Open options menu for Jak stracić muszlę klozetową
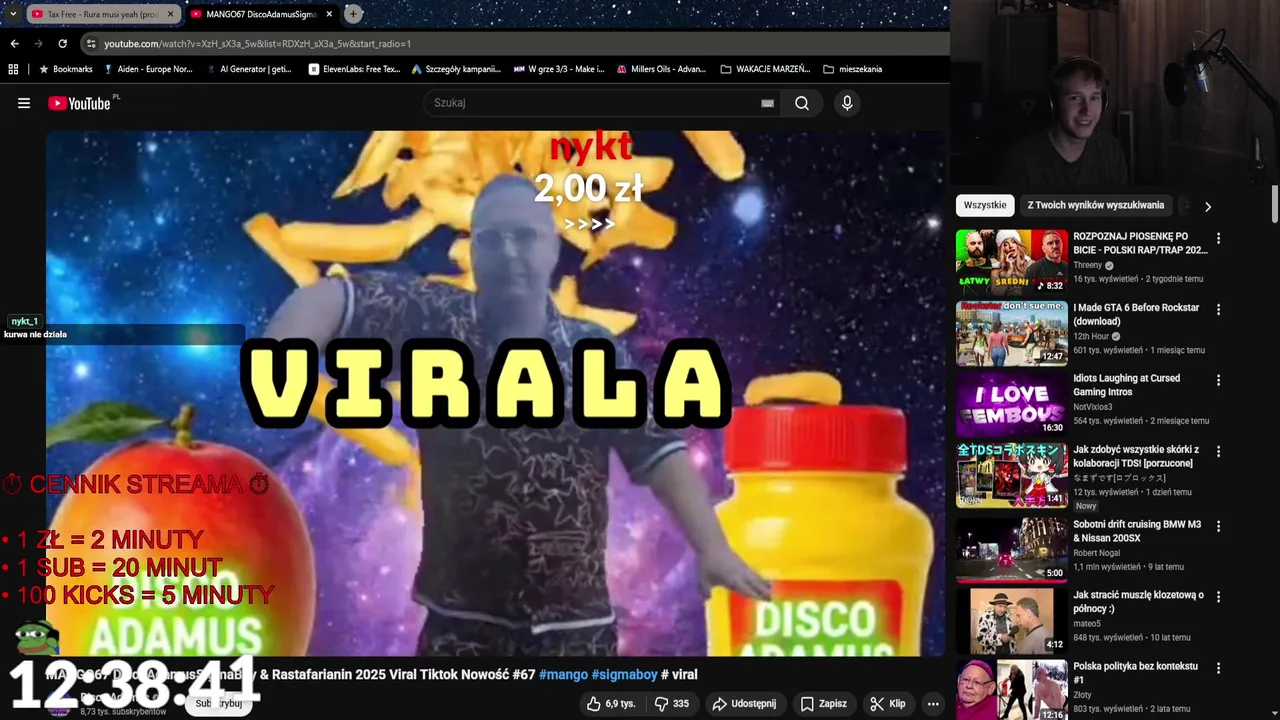This screenshot has width=1280, height=720. [x=1218, y=597]
